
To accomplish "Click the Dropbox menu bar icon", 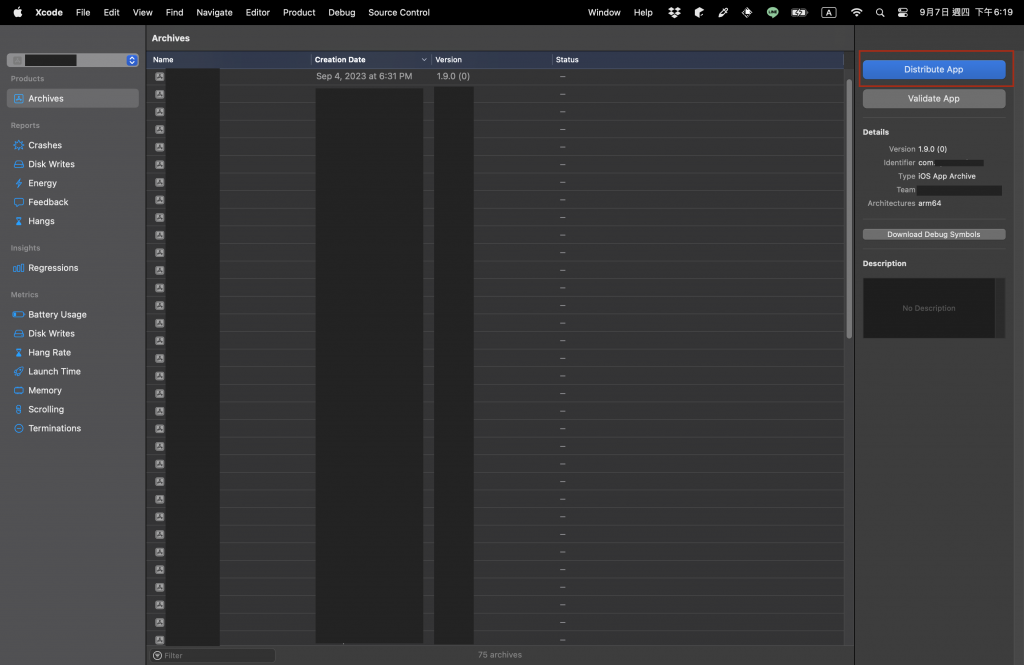I will coord(675,12).
